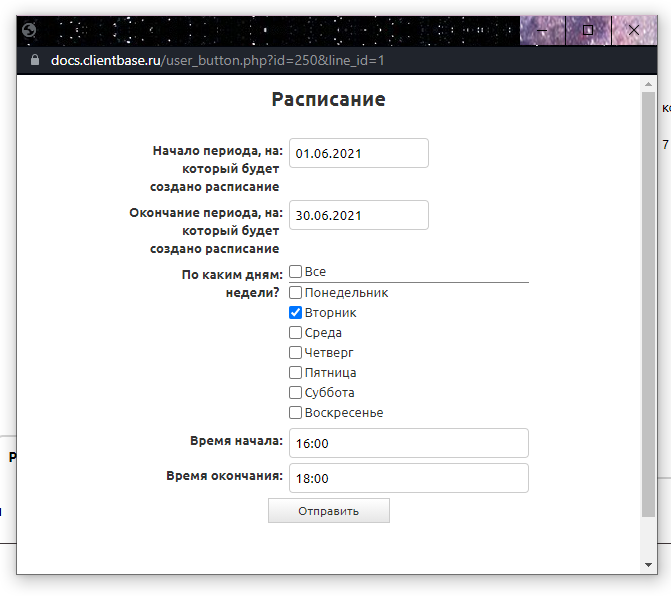Image resolution: width=671 pixels, height=596 pixels.
Task: Select the "Четверг" checkbox
Action: point(296,353)
